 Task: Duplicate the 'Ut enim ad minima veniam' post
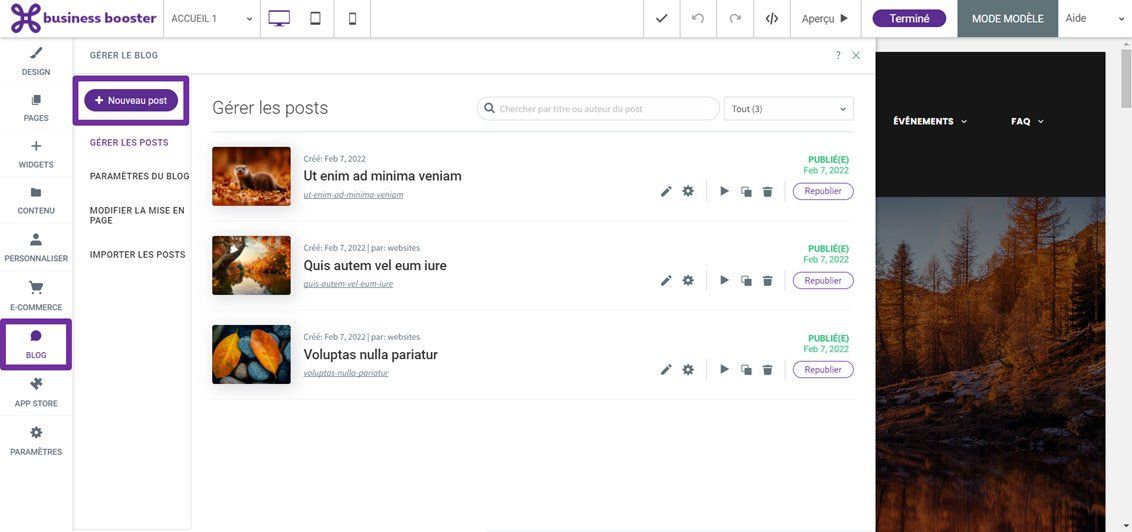pyautogui.click(x=746, y=191)
